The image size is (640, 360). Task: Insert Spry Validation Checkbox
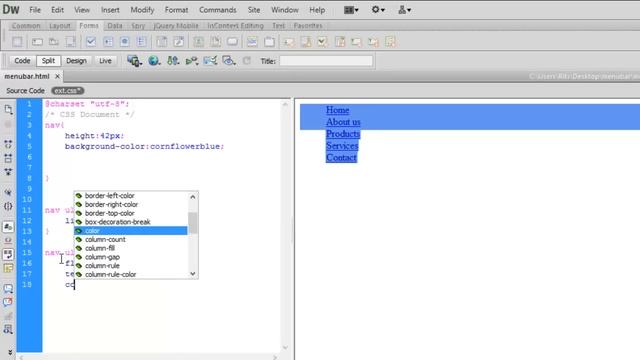[322, 42]
